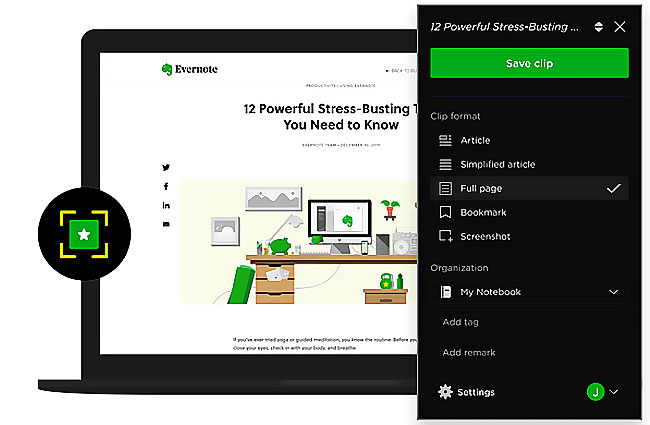Click the Add remark field
Viewport: 650px width, 425px height.
click(529, 352)
